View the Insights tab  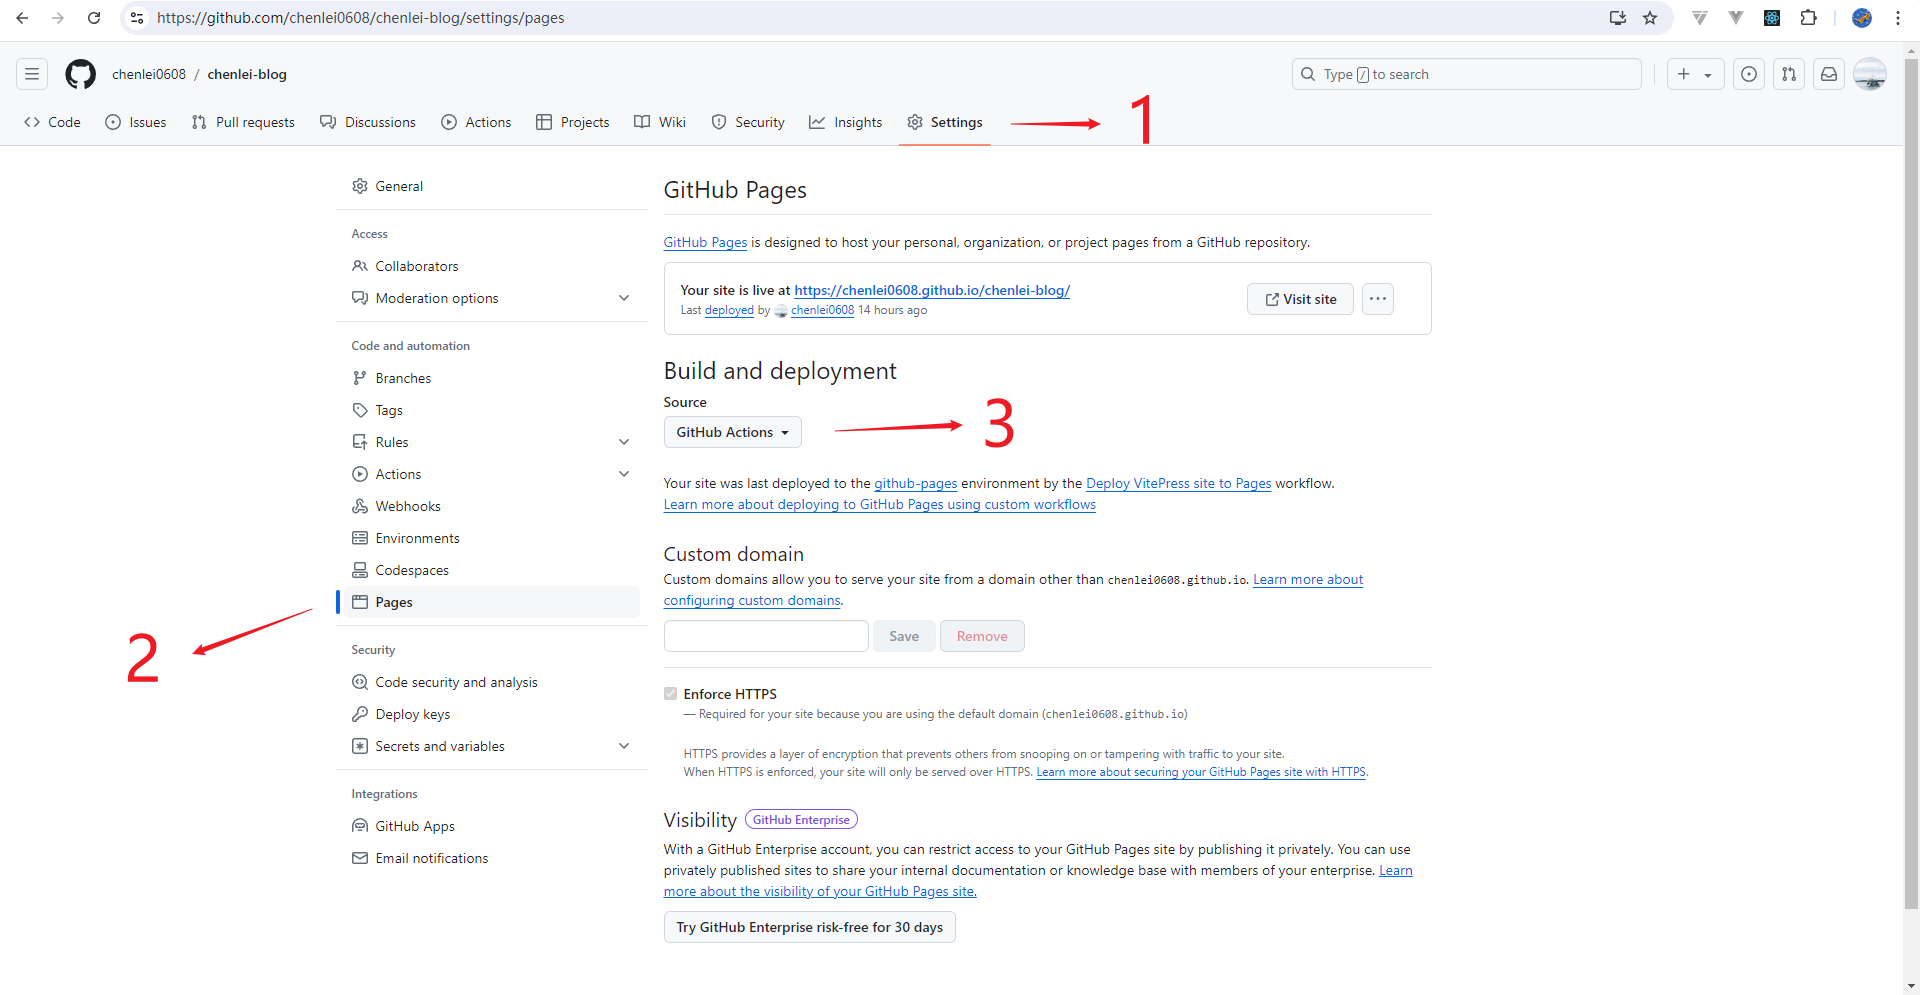coord(846,122)
